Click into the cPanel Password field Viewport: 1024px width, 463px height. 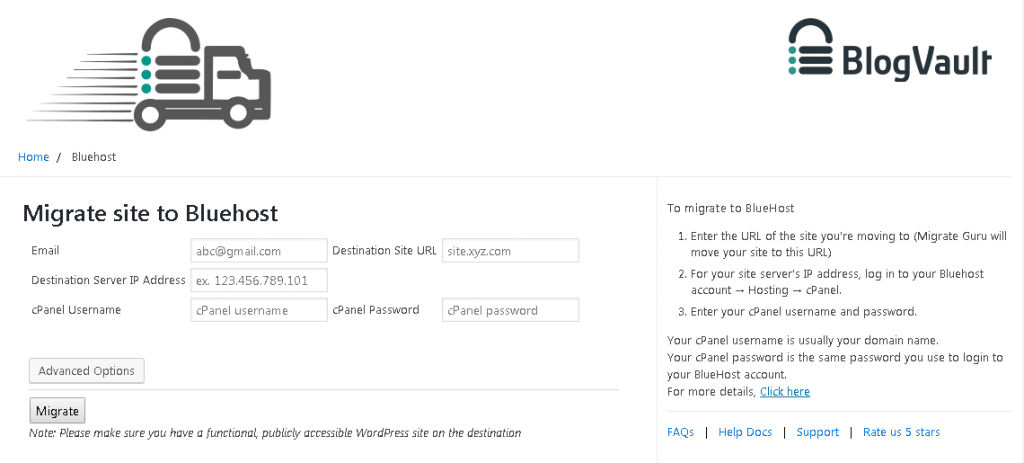[510, 310]
